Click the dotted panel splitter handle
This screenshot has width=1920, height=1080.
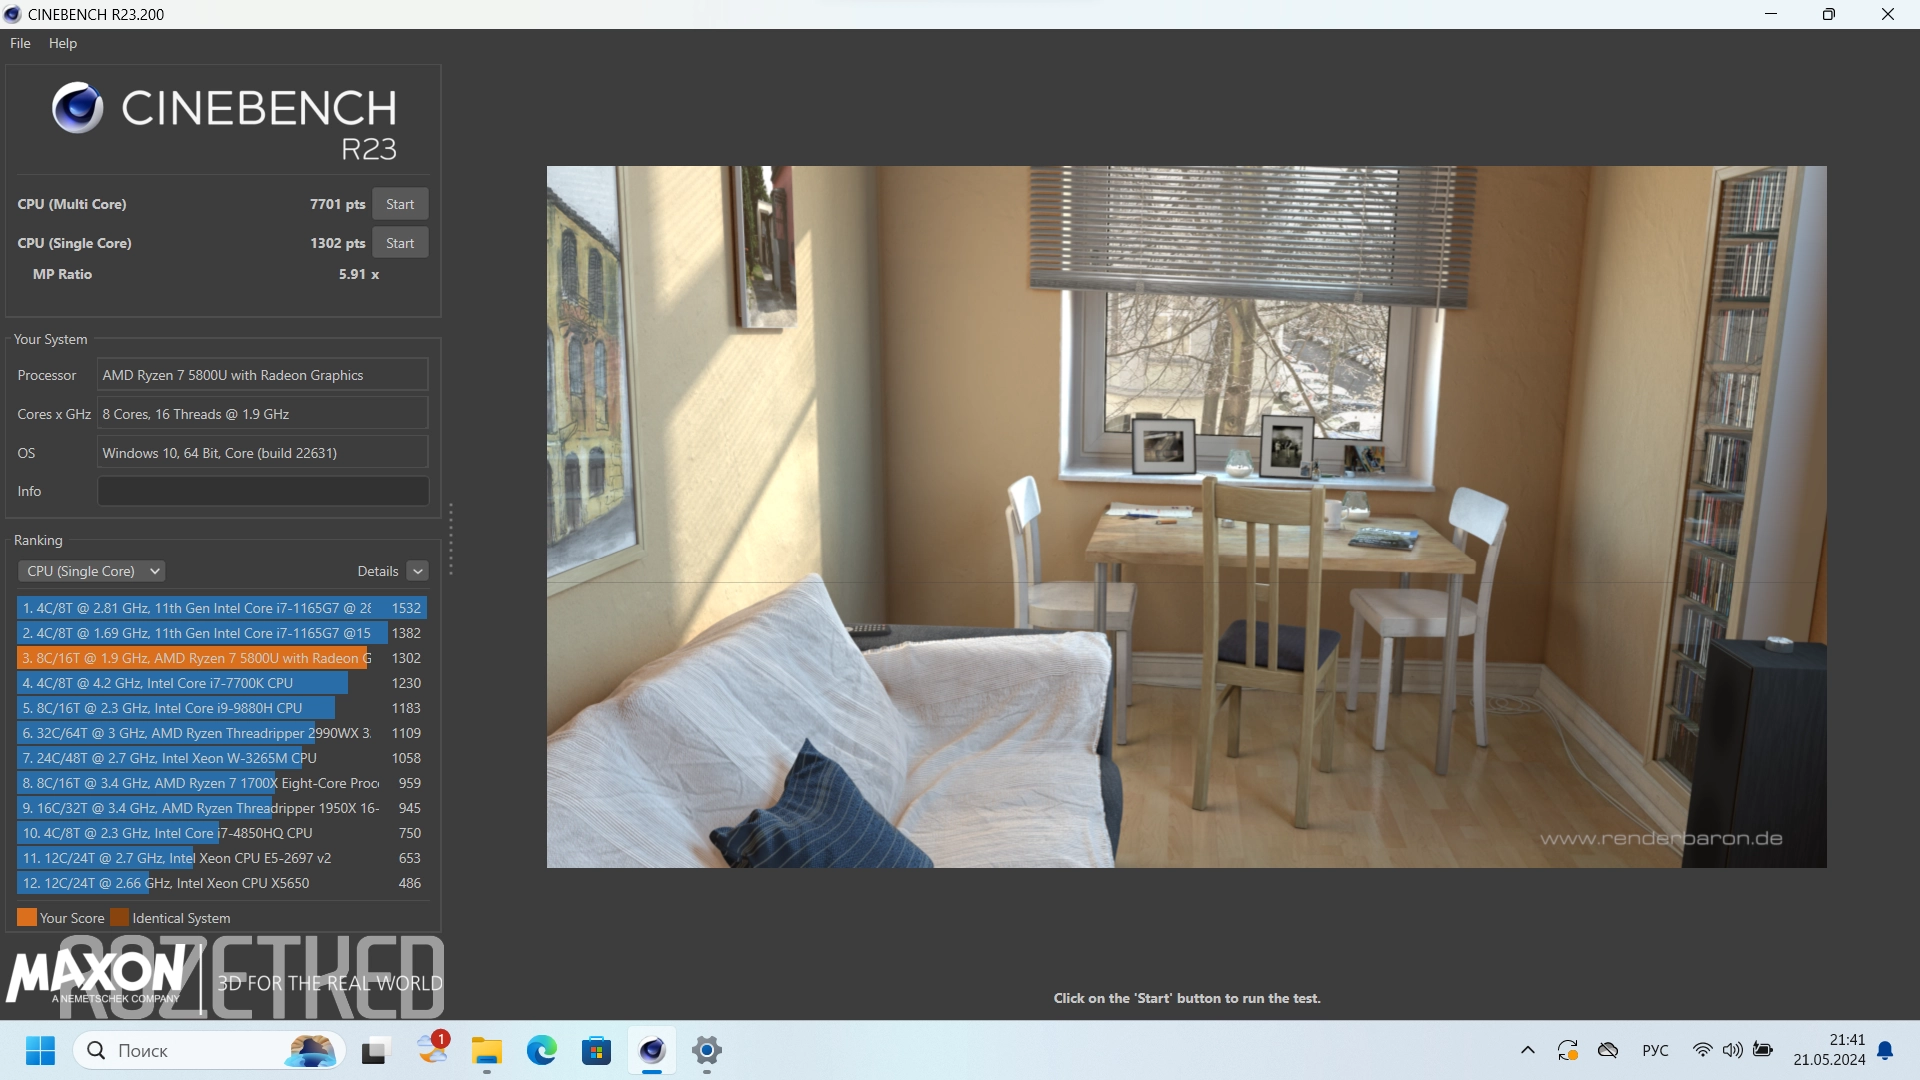(451, 540)
